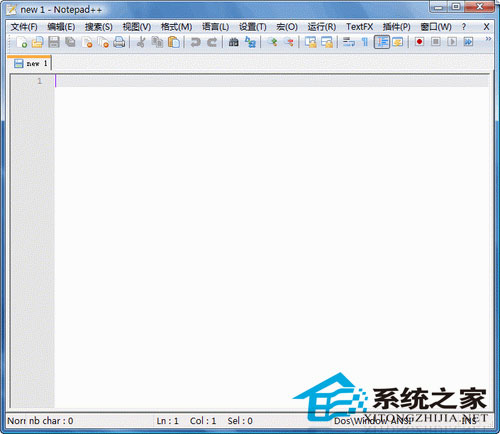
Task: Open the 视图(V) menu
Action: tap(137, 27)
